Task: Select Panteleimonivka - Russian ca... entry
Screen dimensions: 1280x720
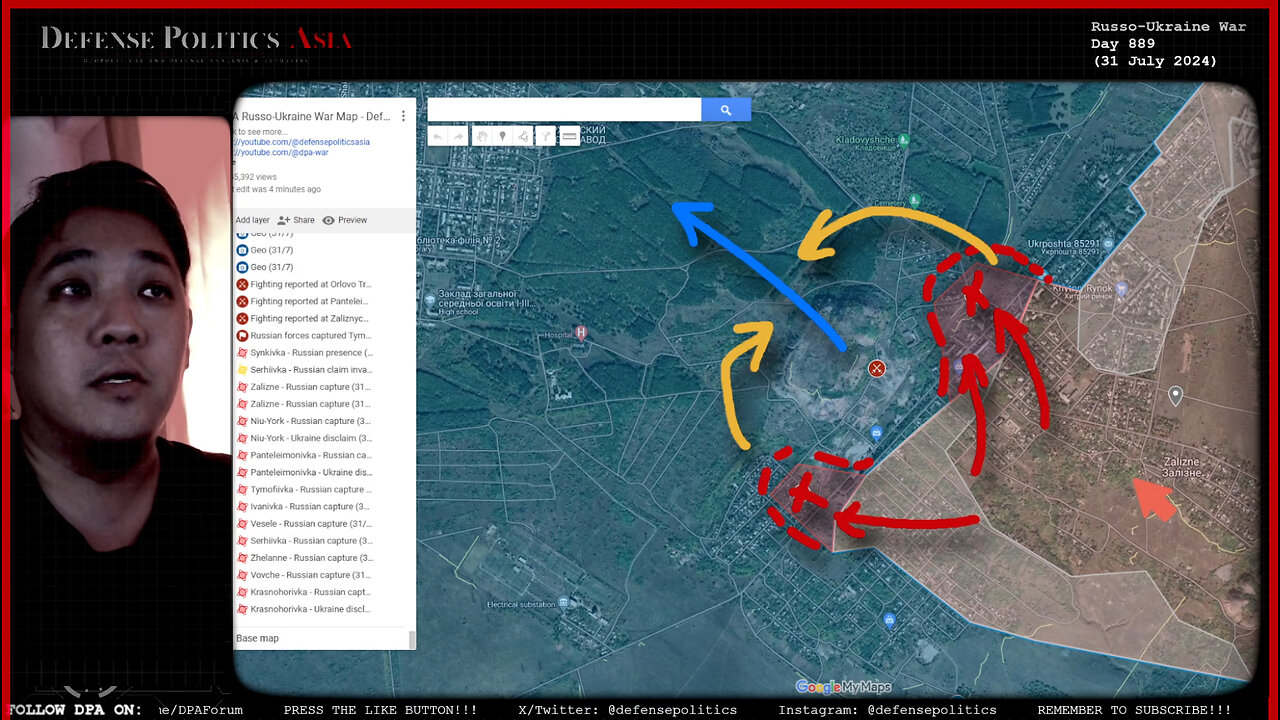Action: 305,455
